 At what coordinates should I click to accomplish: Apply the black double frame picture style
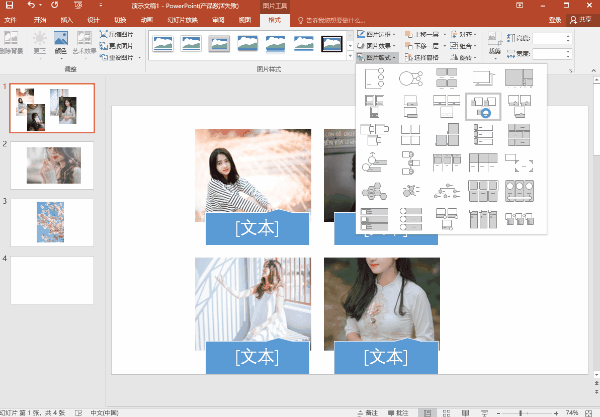coord(332,44)
